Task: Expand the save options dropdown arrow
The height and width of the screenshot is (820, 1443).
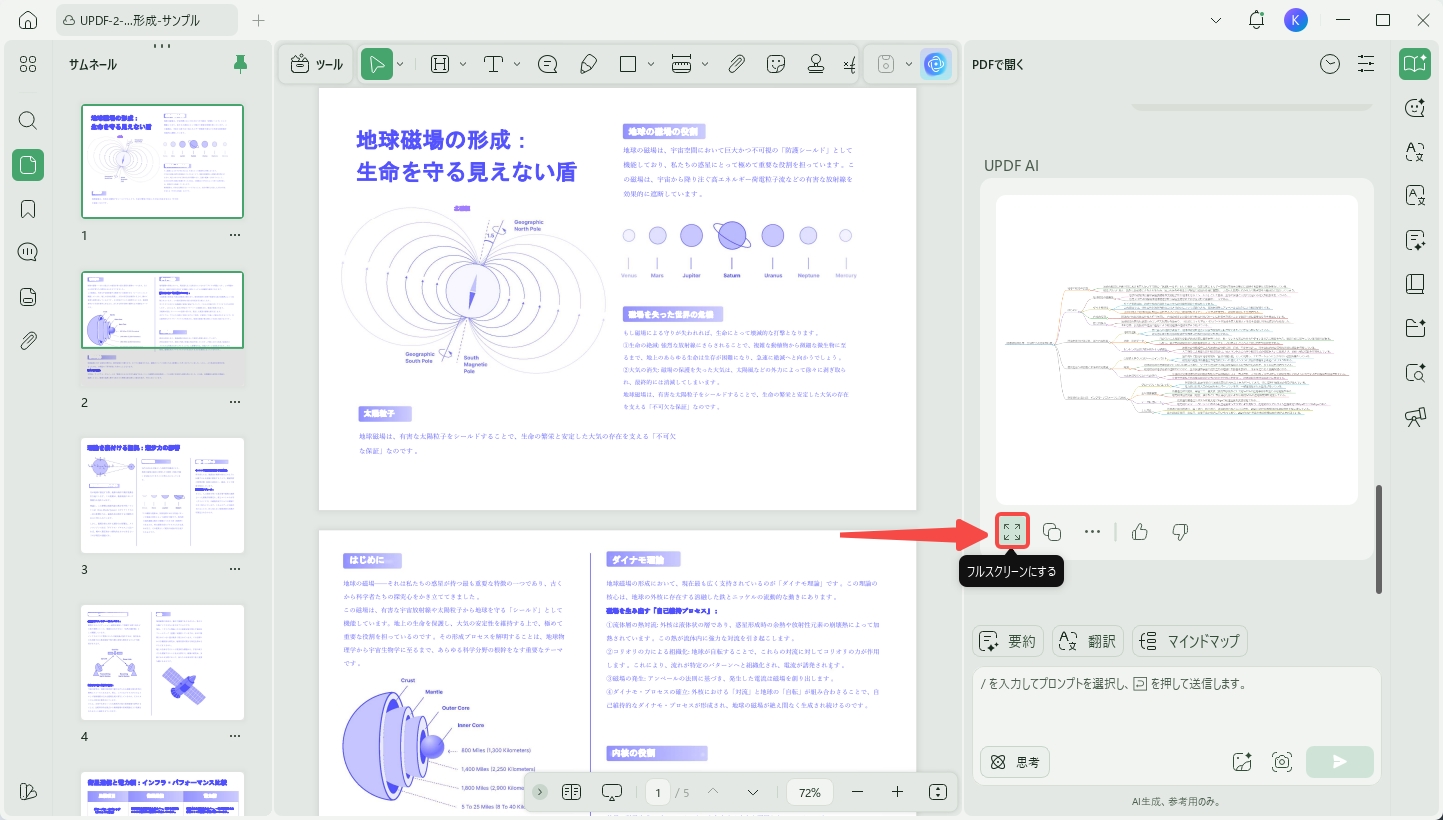Action: [x=908, y=64]
